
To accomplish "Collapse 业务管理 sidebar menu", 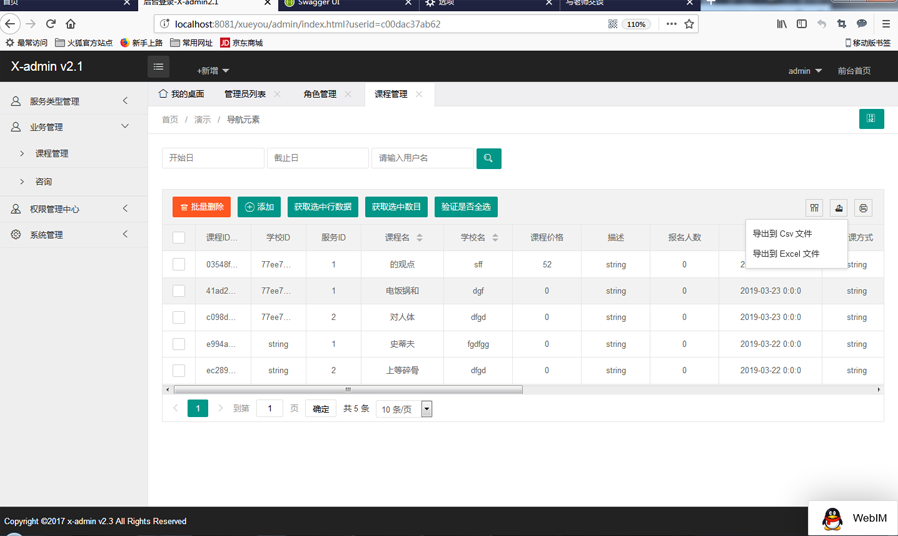I will (x=74, y=127).
